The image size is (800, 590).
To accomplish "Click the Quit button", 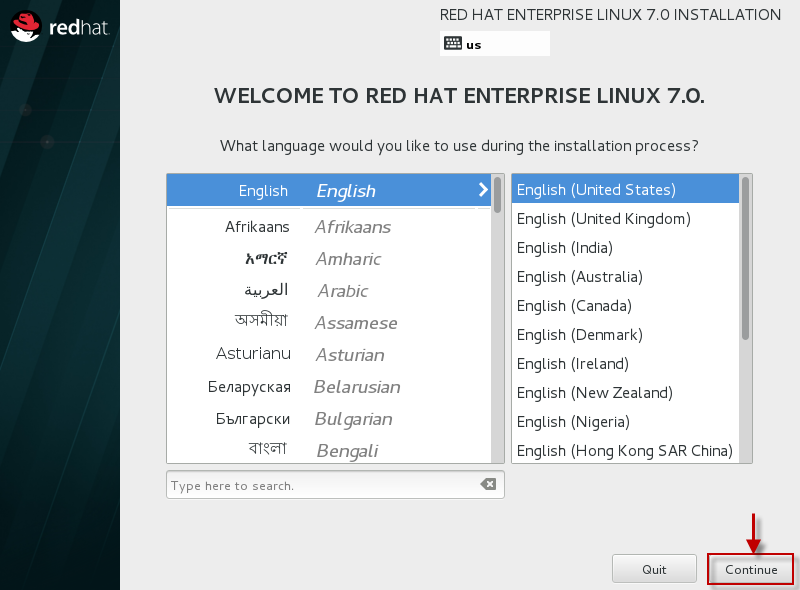I will [x=654, y=569].
